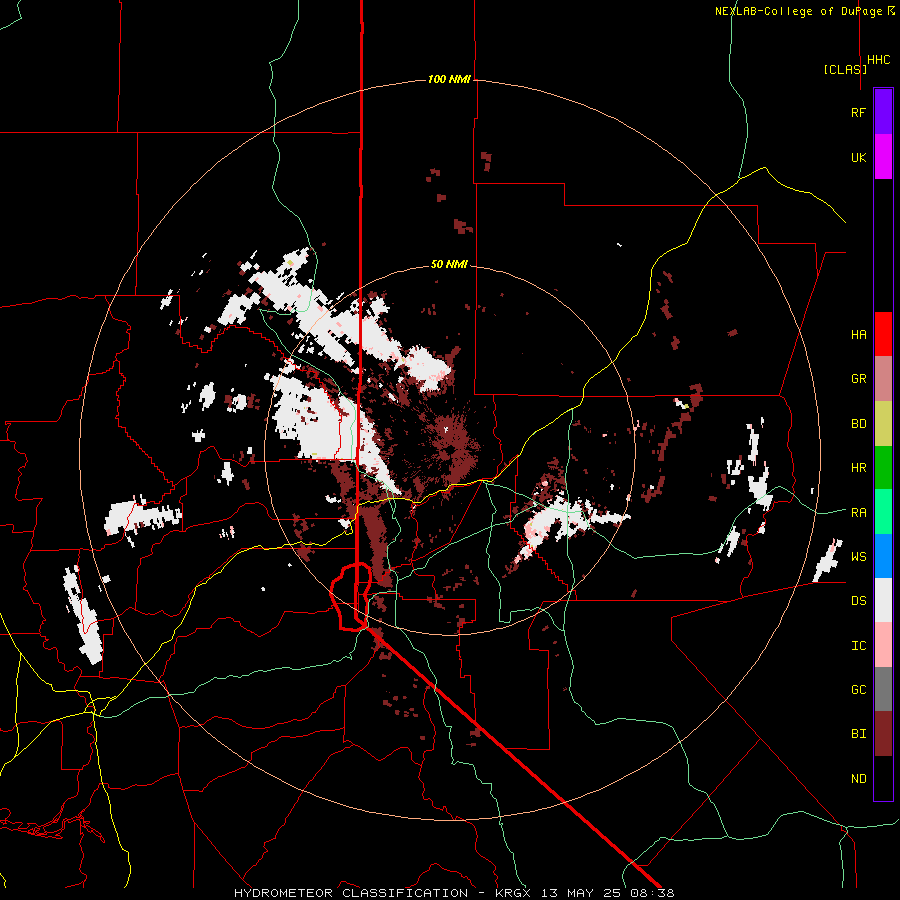Click the UK magenta legend swatch
900x900 pixels.
883,157
